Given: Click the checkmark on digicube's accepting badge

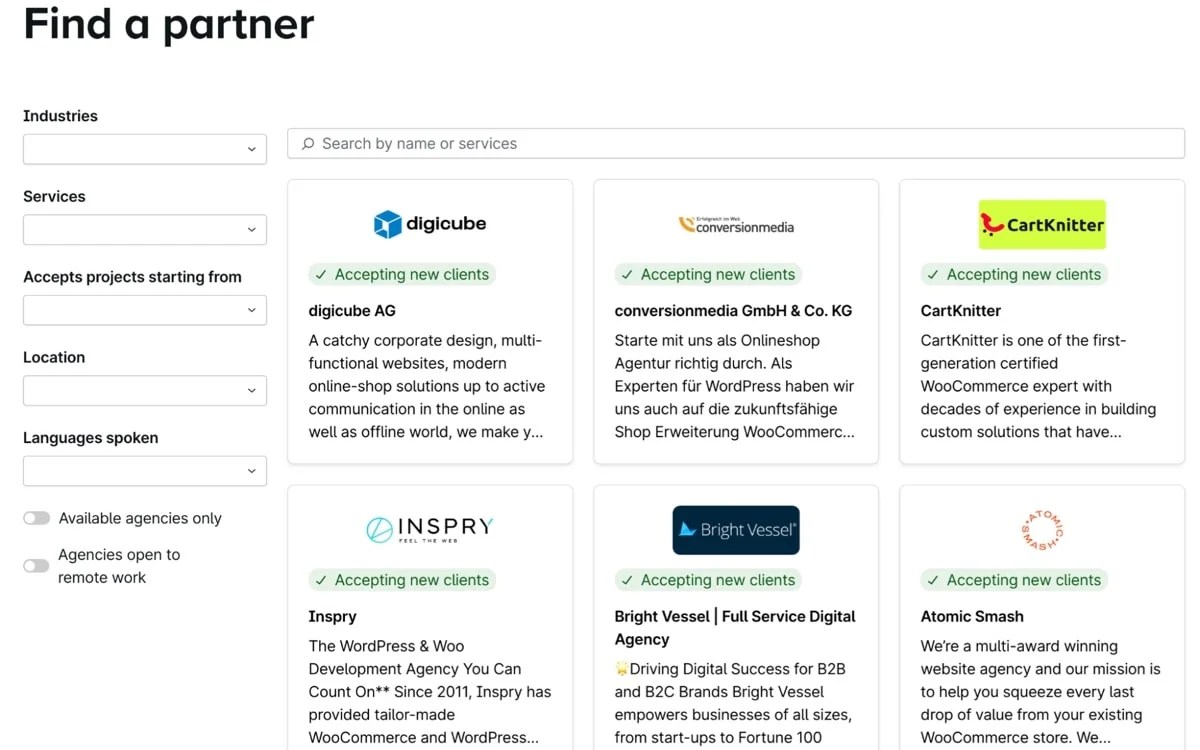Looking at the screenshot, I should point(321,274).
